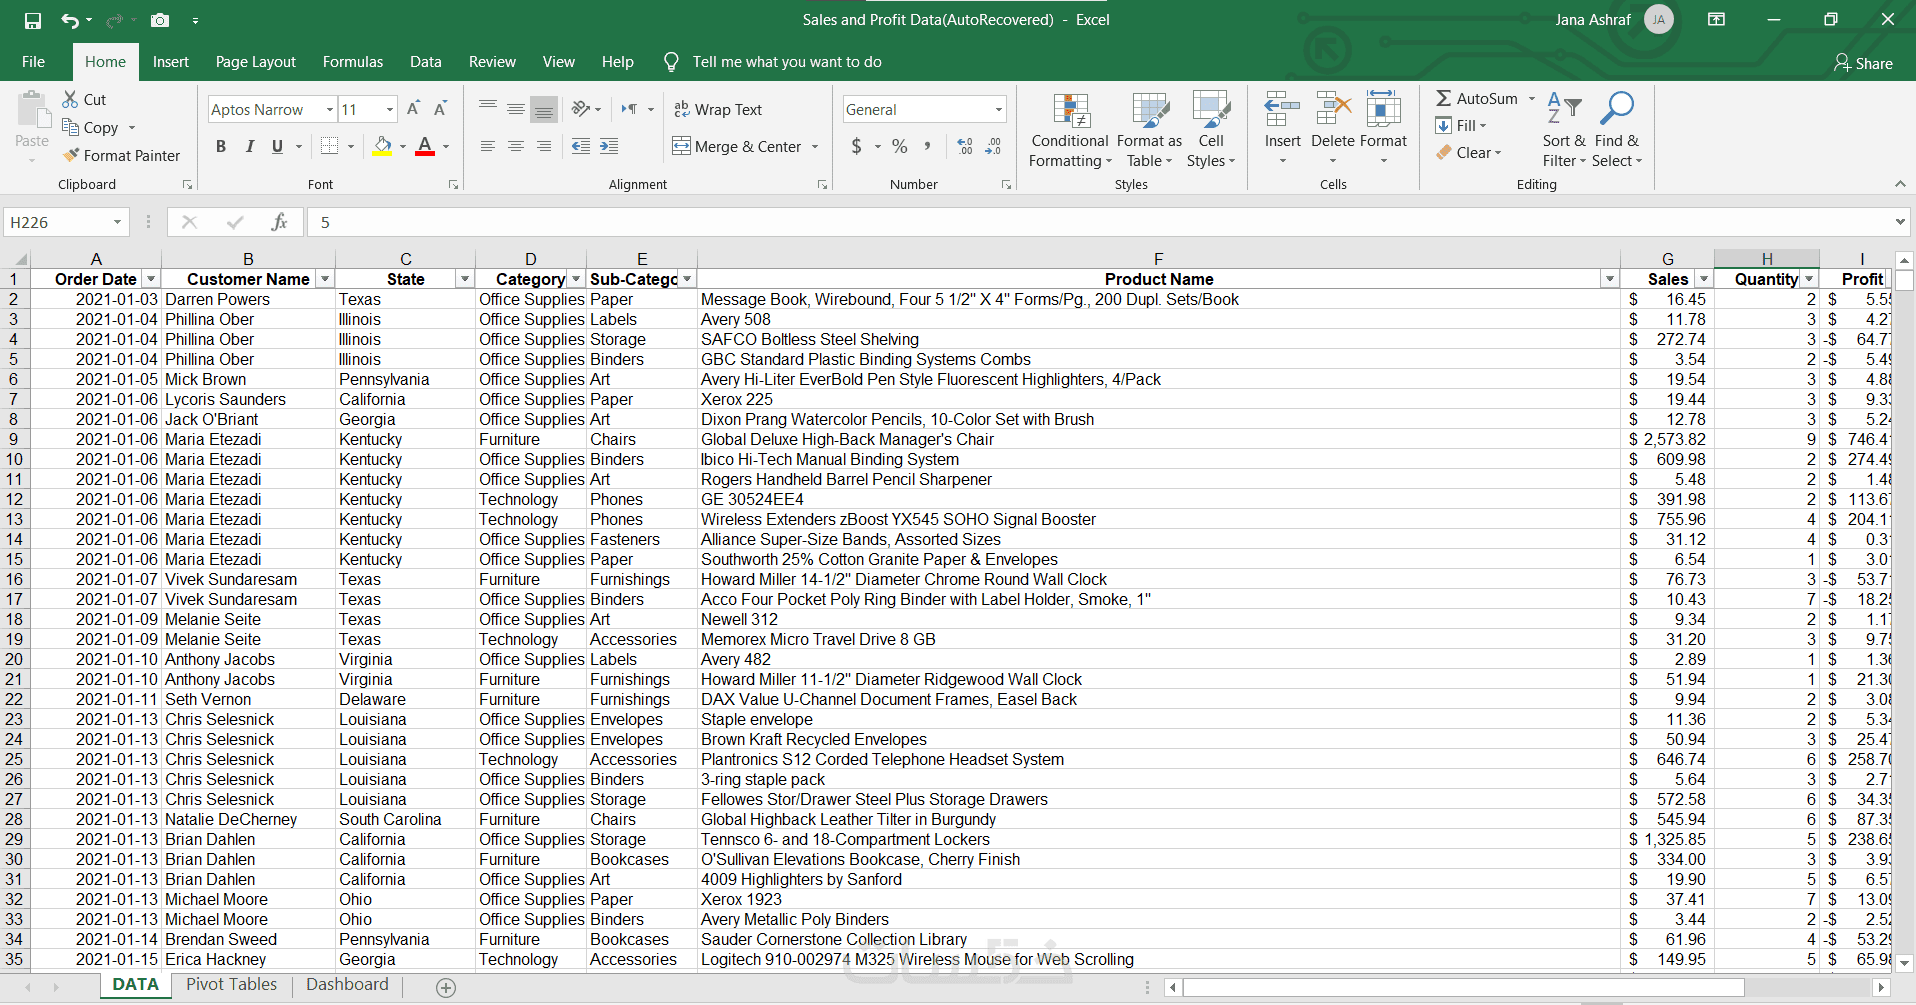Open Find & Select menu
This screenshot has width=1916, height=1005.
coord(1617,131)
